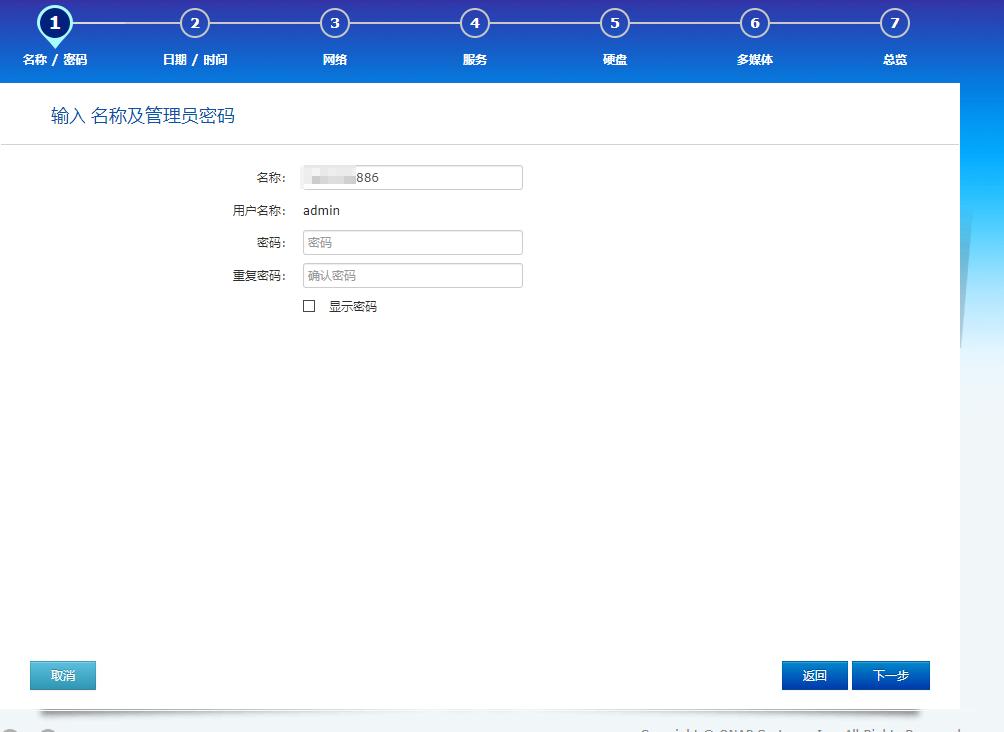
Task: Click the step 2 circle numbered 2
Action: click(x=195, y=23)
